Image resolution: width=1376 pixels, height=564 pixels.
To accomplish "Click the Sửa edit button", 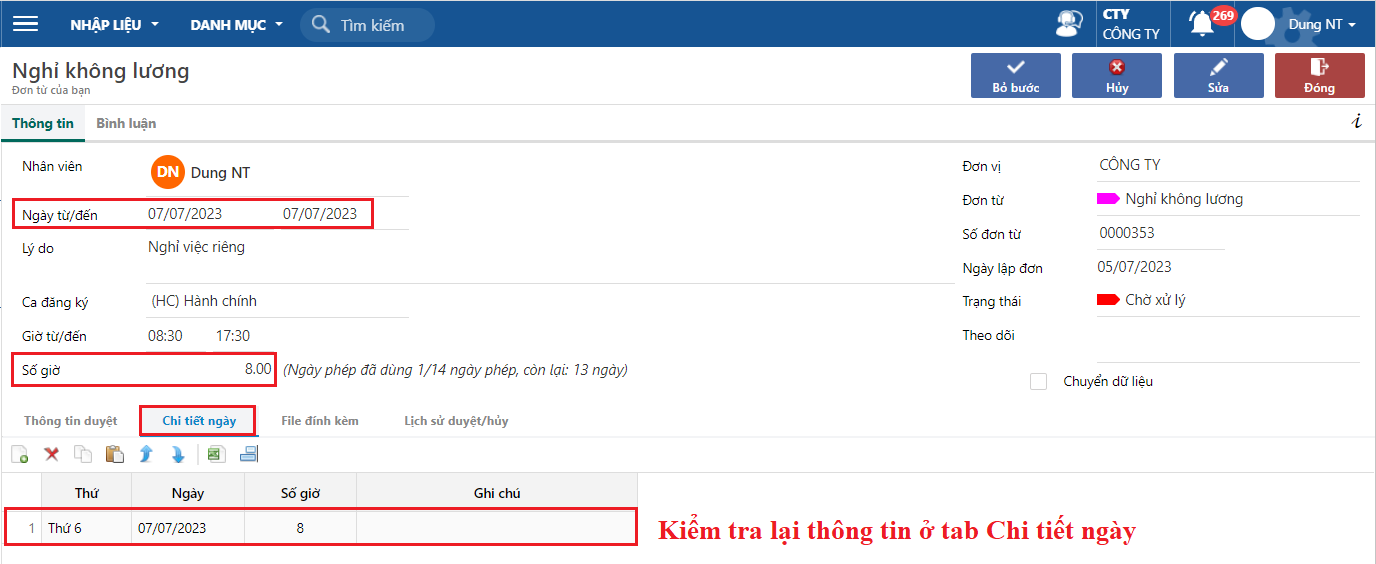I will 1218,76.
